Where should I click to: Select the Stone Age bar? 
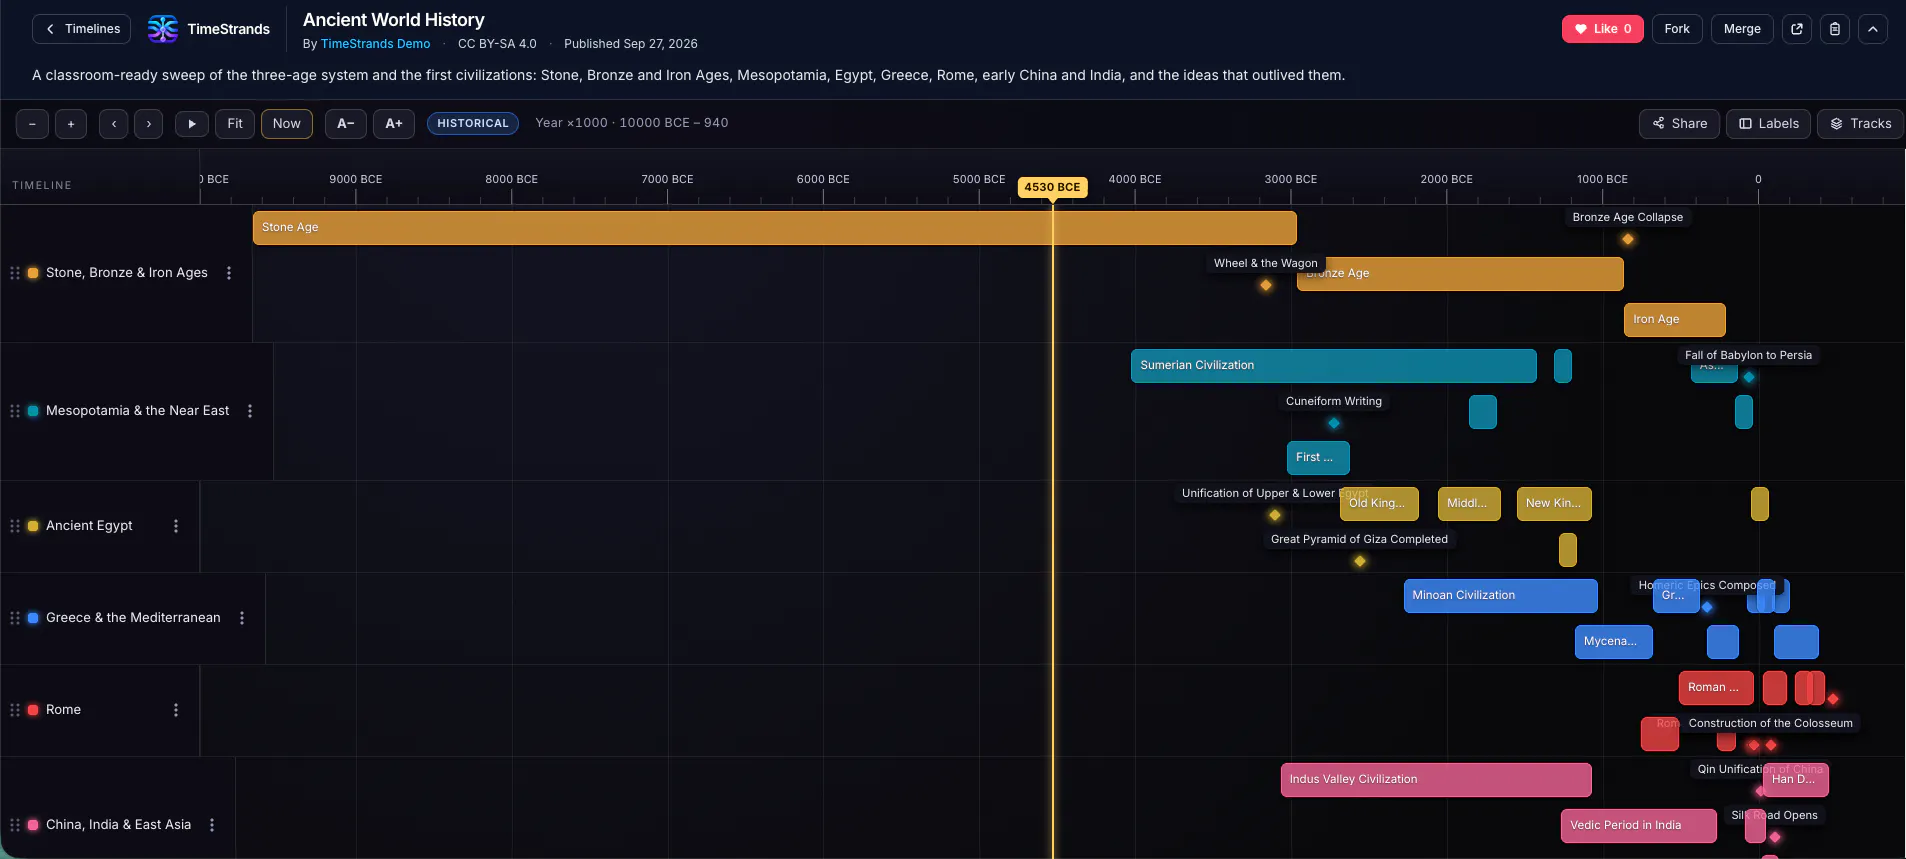click(x=775, y=228)
